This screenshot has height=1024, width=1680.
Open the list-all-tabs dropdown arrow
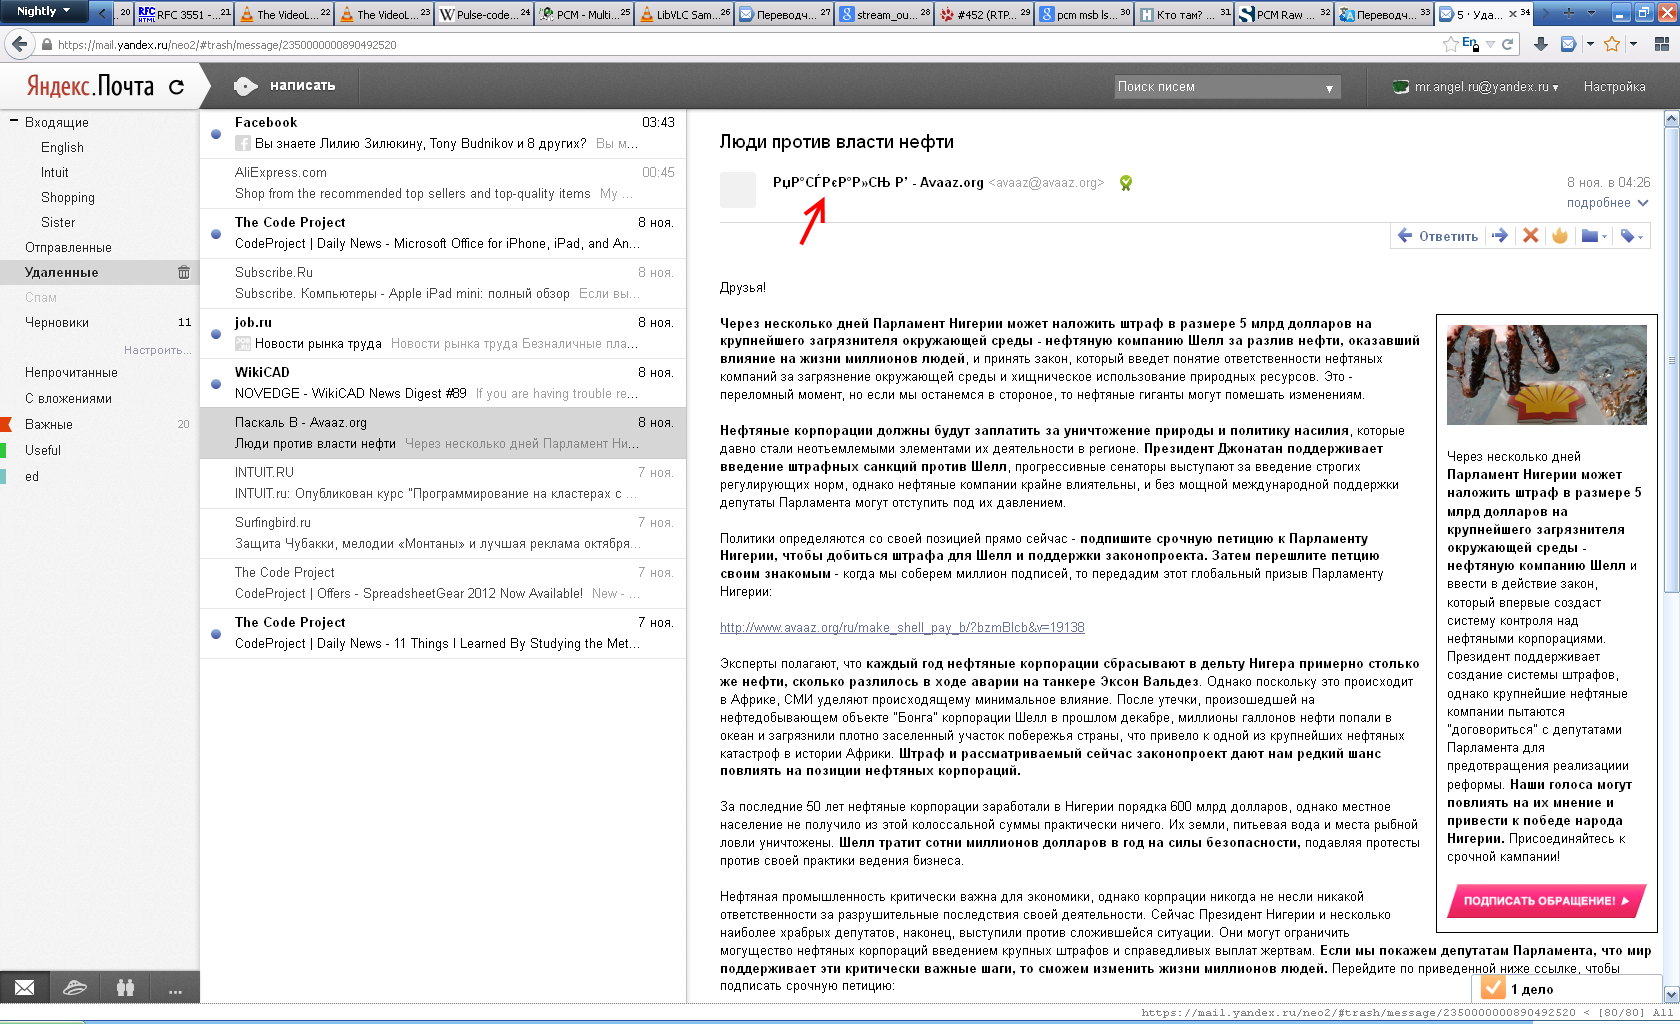pyautogui.click(x=1590, y=13)
